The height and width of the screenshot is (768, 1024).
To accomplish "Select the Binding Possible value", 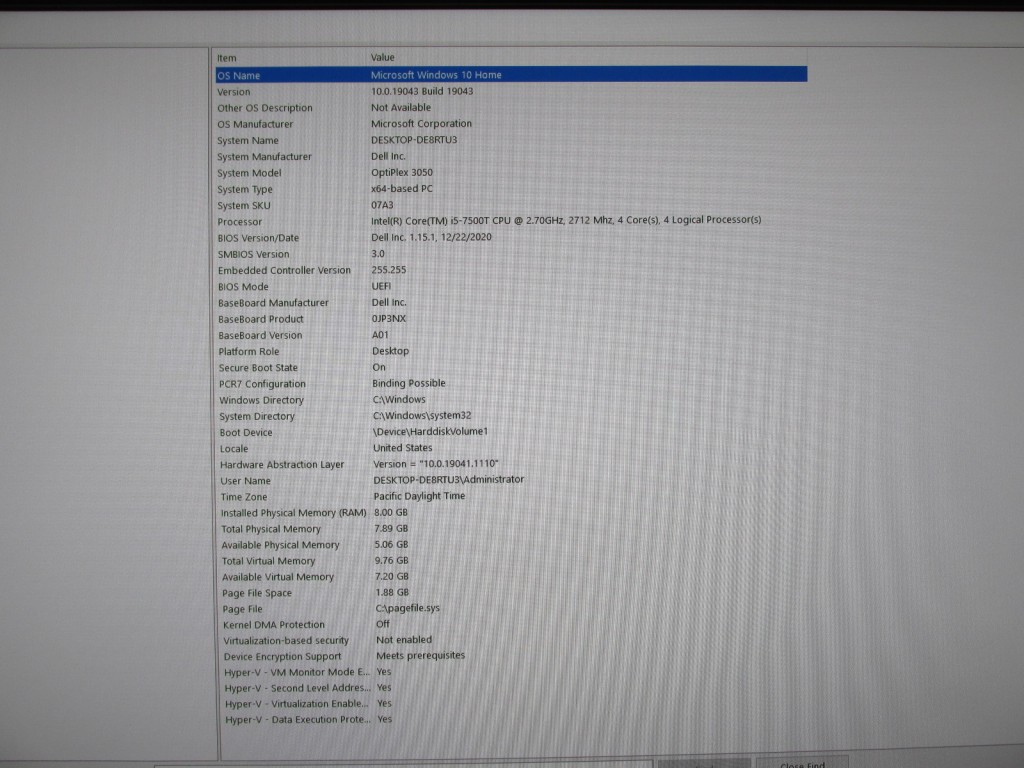I will (409, 383).
